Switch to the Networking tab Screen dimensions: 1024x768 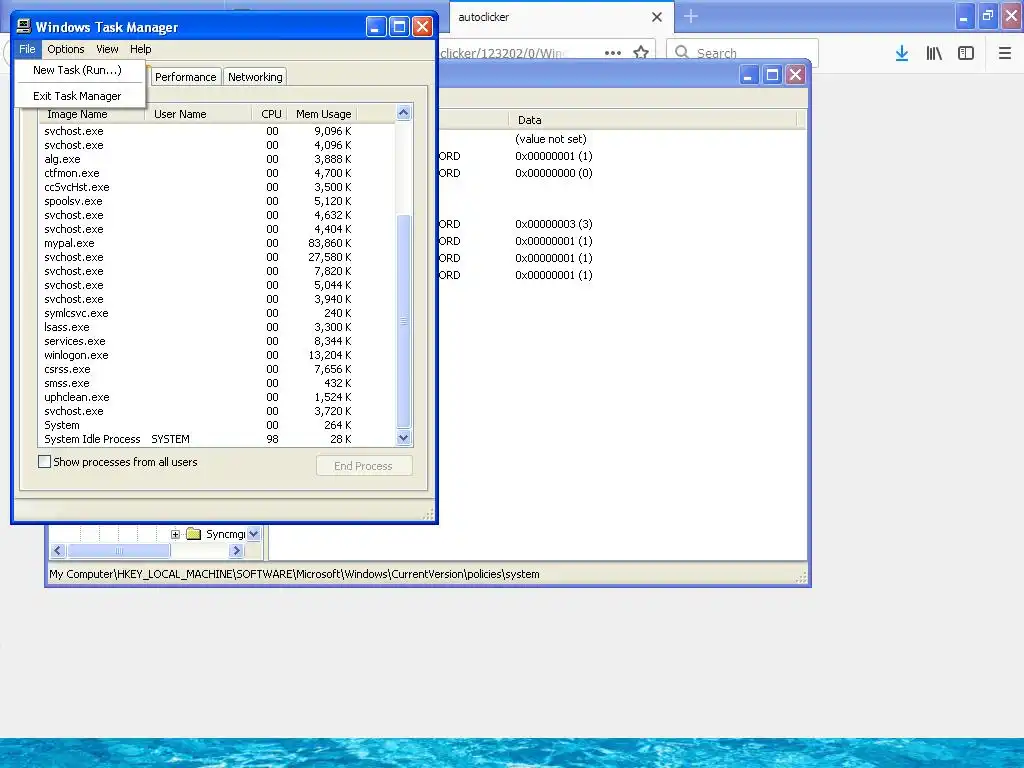pyautogui.click(x=255, y=77)
